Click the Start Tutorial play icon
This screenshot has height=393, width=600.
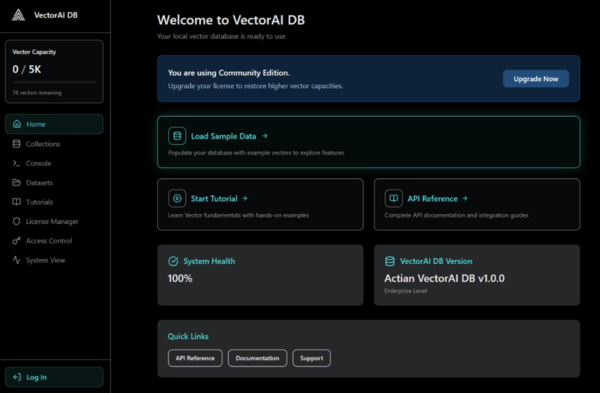tap(177, 198)
